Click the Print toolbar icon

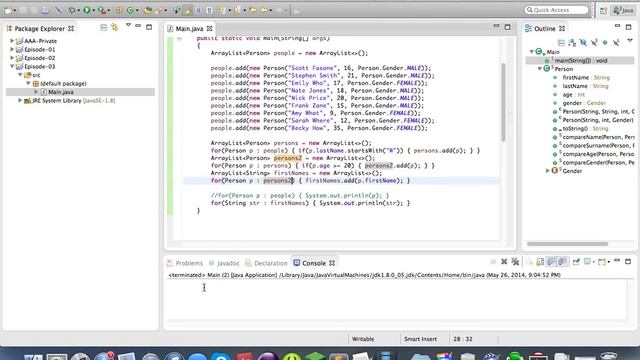point(45,10)
